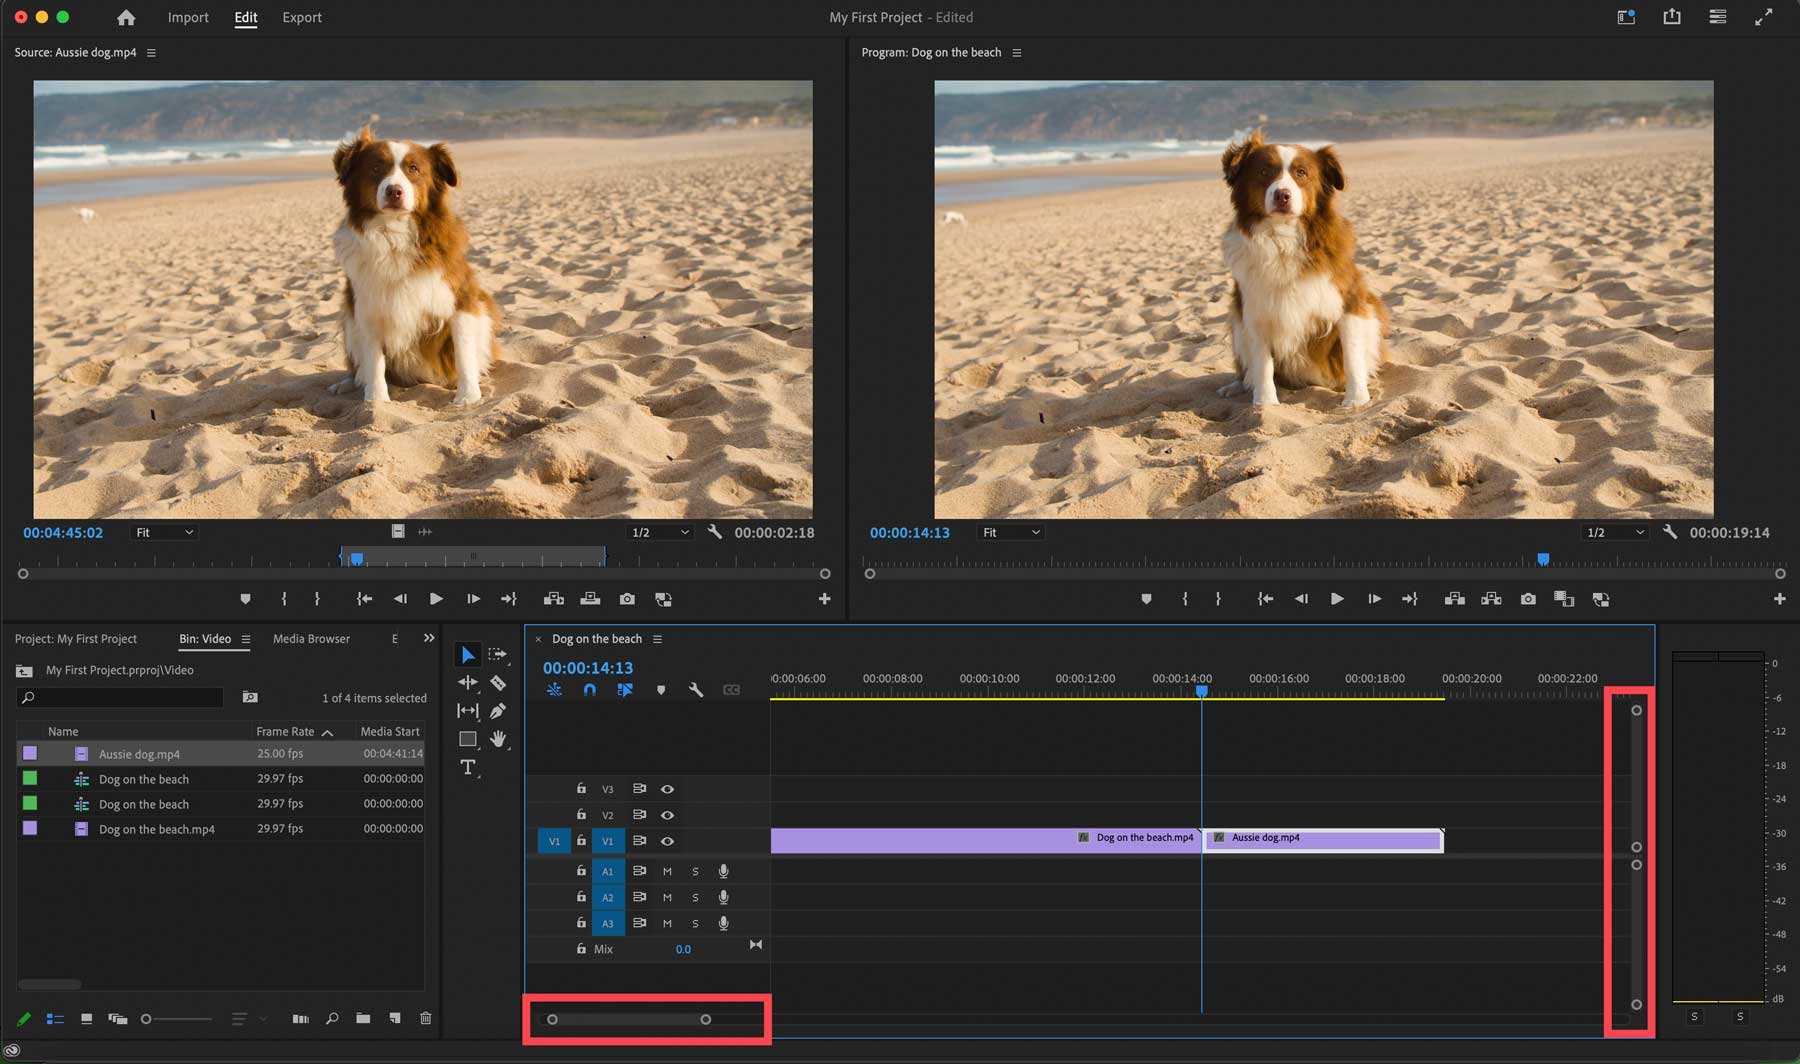
Task: Mute audio track A1
Action: pyautogui.click(x=667, y=871)
